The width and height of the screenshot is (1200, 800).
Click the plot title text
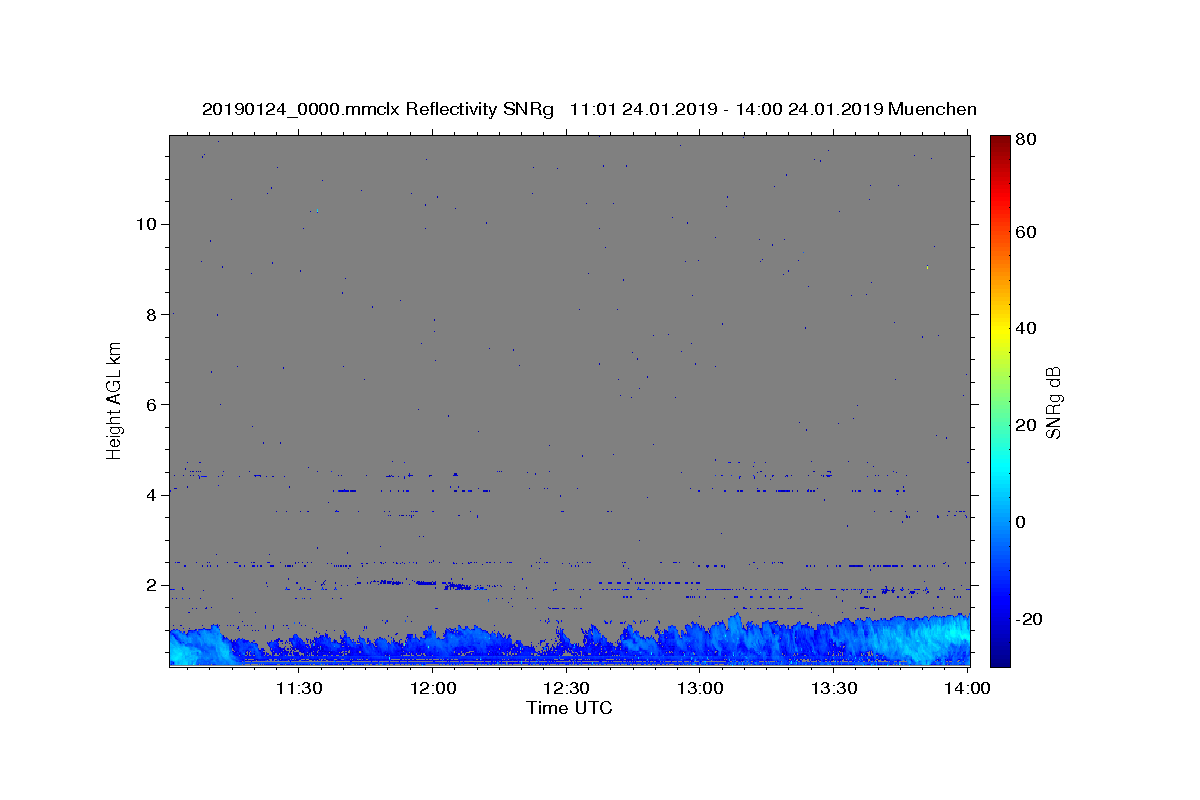tap(589, 109)
